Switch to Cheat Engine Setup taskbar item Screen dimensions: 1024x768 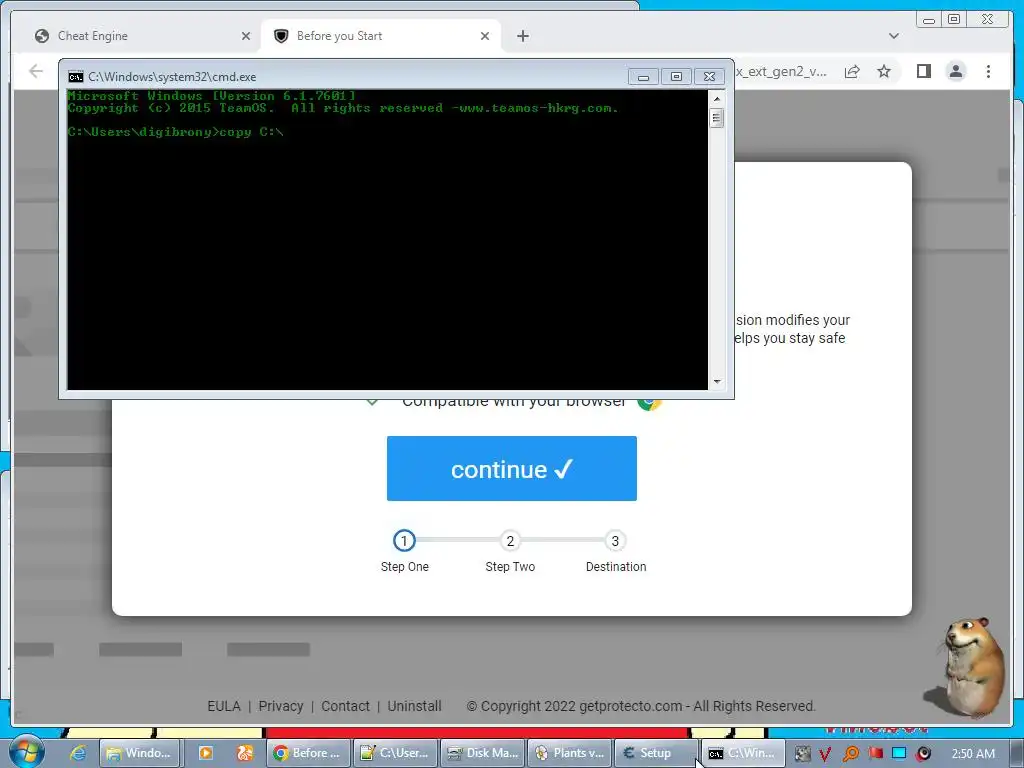point(656,753)
